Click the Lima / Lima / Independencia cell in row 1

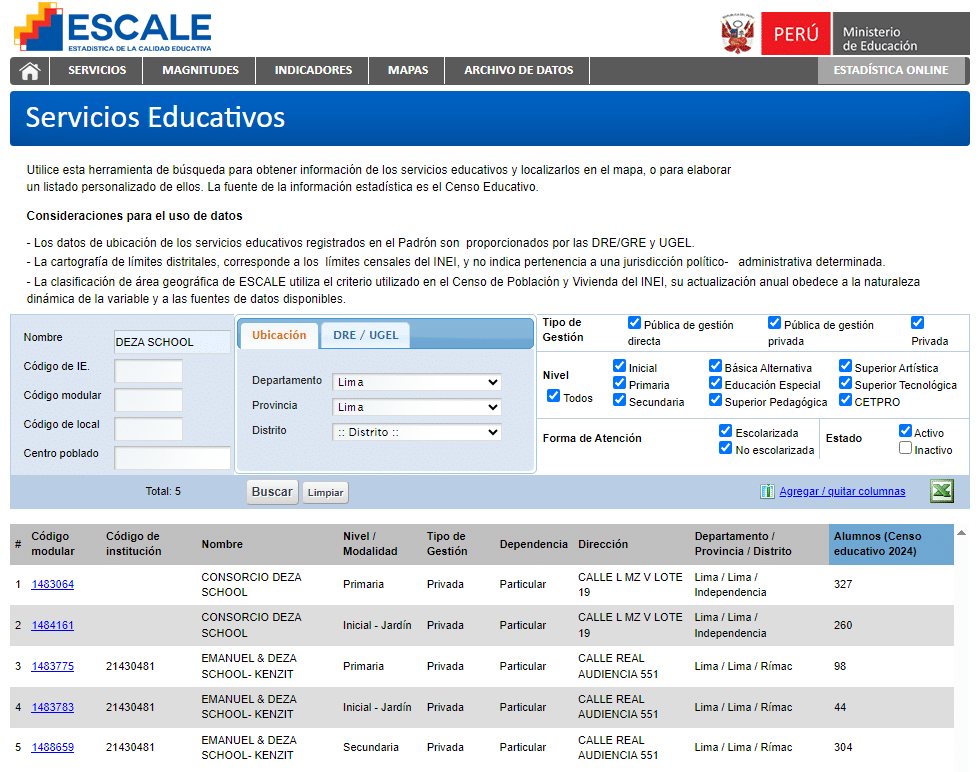coord(730,584)
